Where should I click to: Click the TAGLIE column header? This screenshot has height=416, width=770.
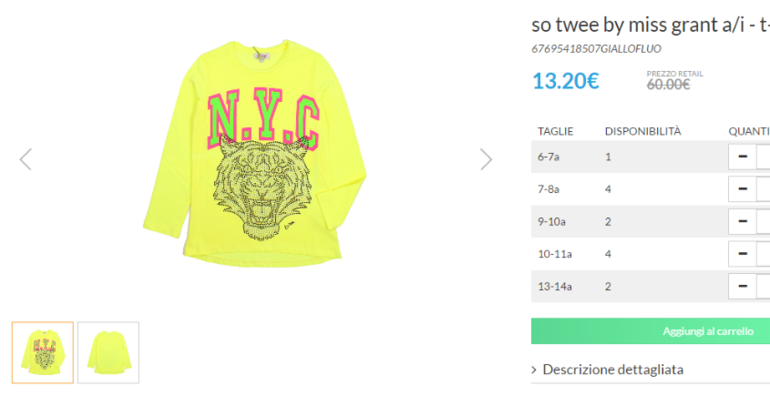click(x=555, y=131)
